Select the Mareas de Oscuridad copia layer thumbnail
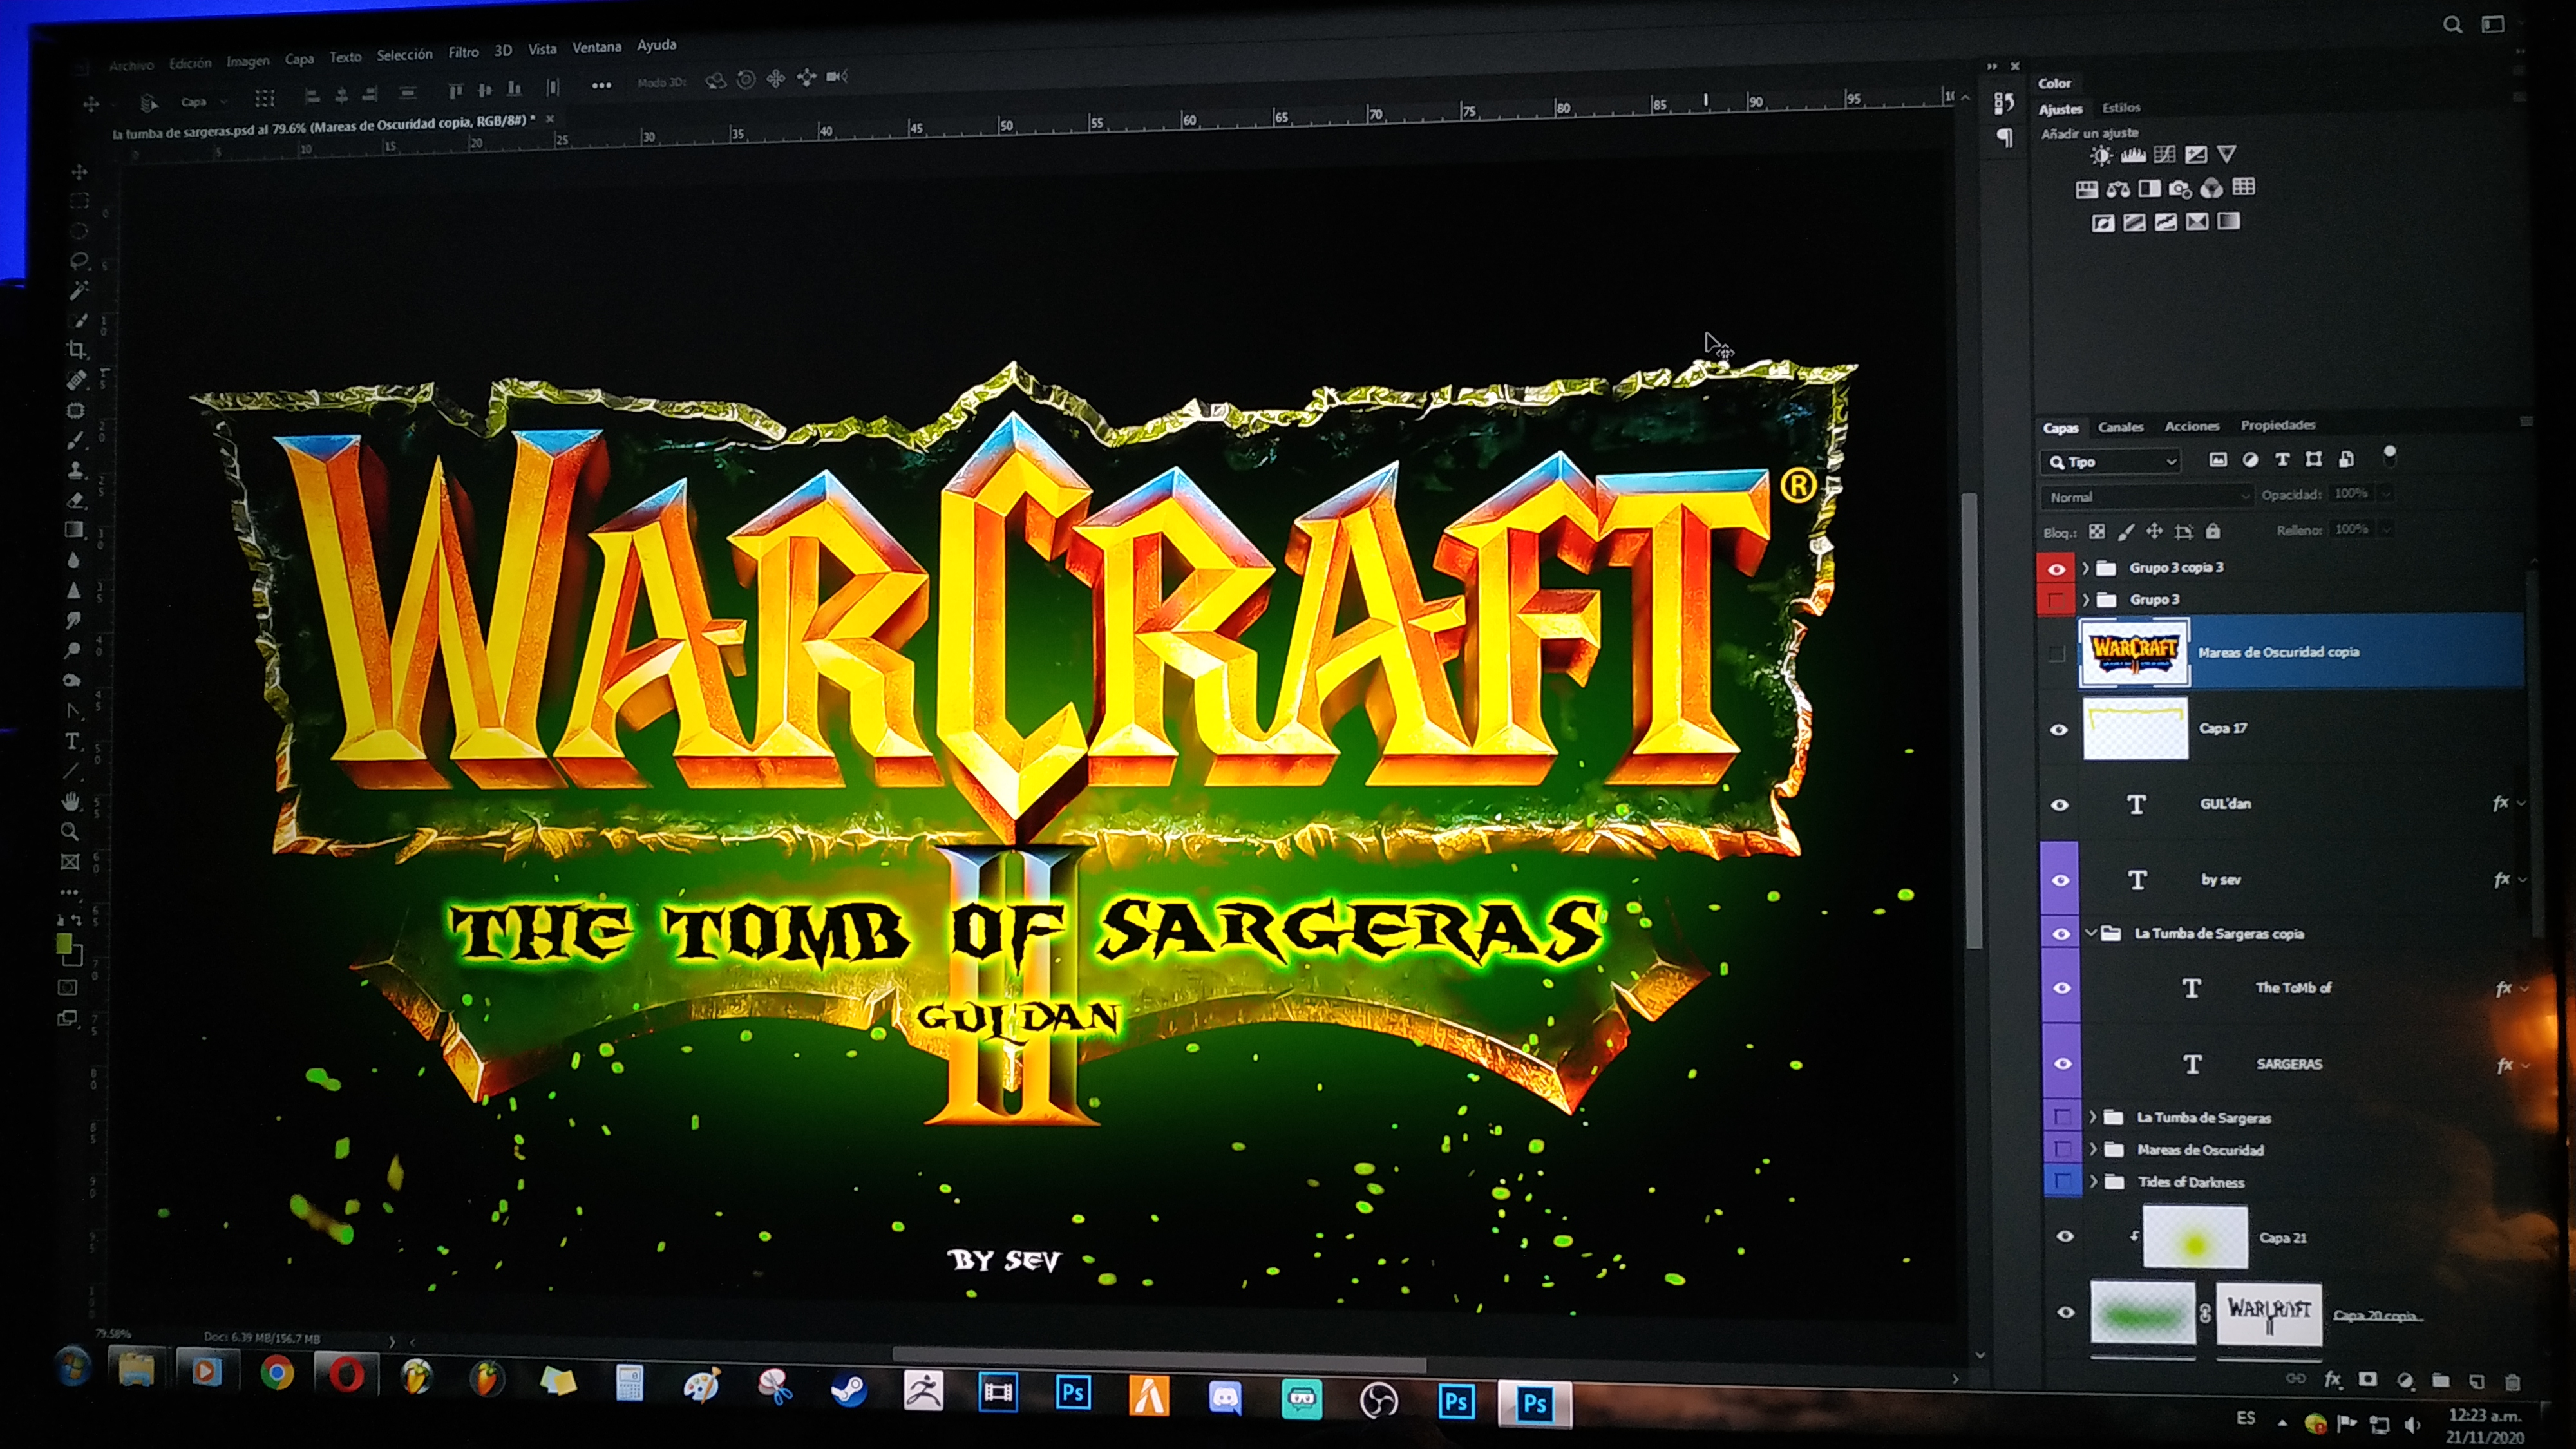Screen dimensions: 2576x1449 click(x=2134, y=653)
